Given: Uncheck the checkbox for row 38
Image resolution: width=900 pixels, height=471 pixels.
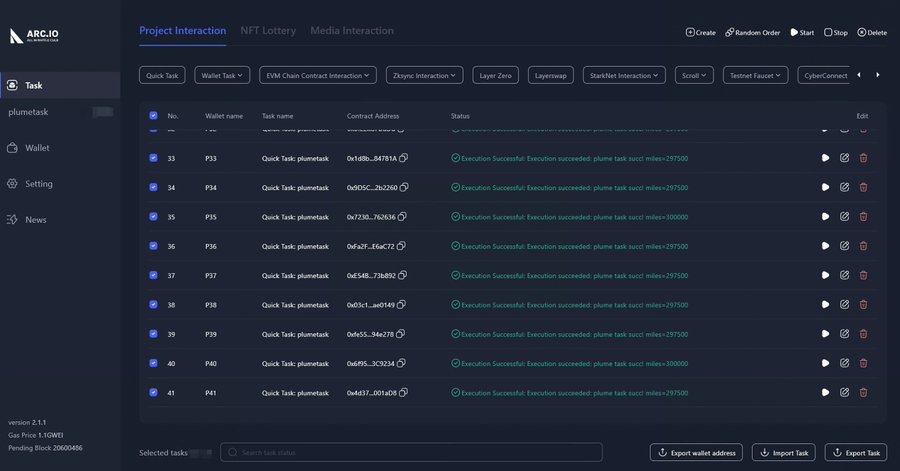Looking at the screenshot, I should click(153, 305).
